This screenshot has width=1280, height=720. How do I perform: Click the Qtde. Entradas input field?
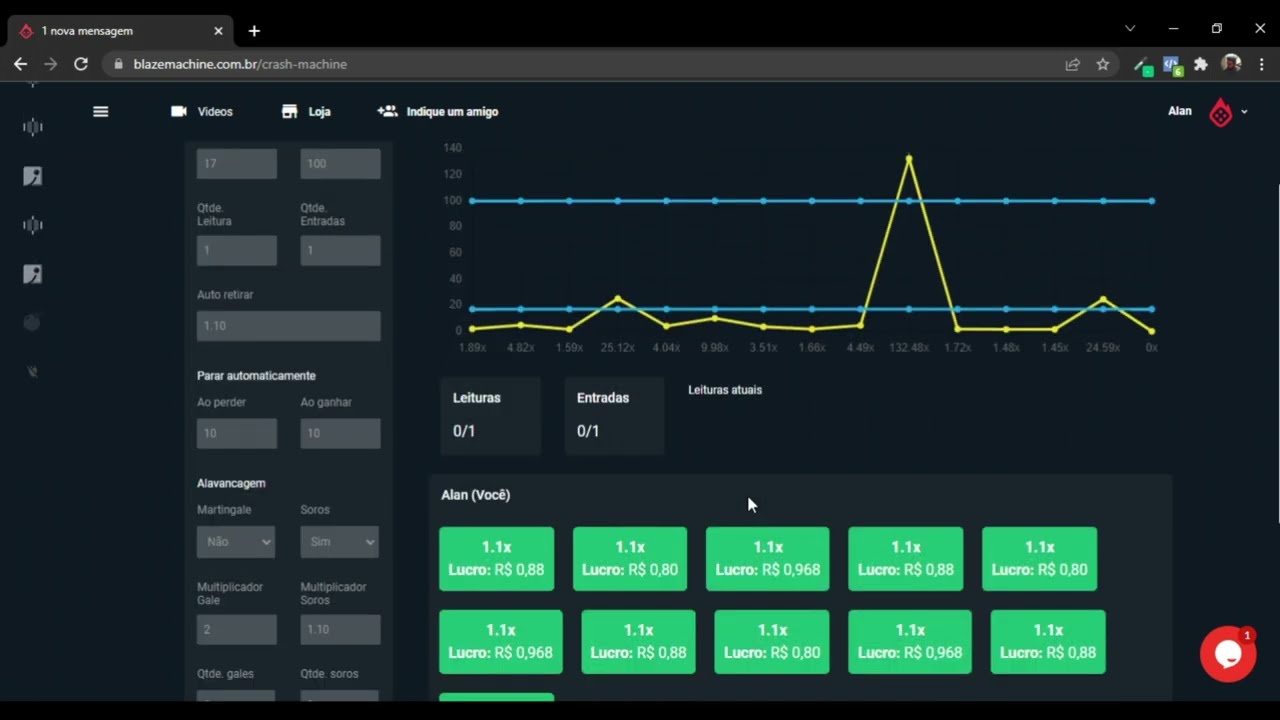click(340, 250)
